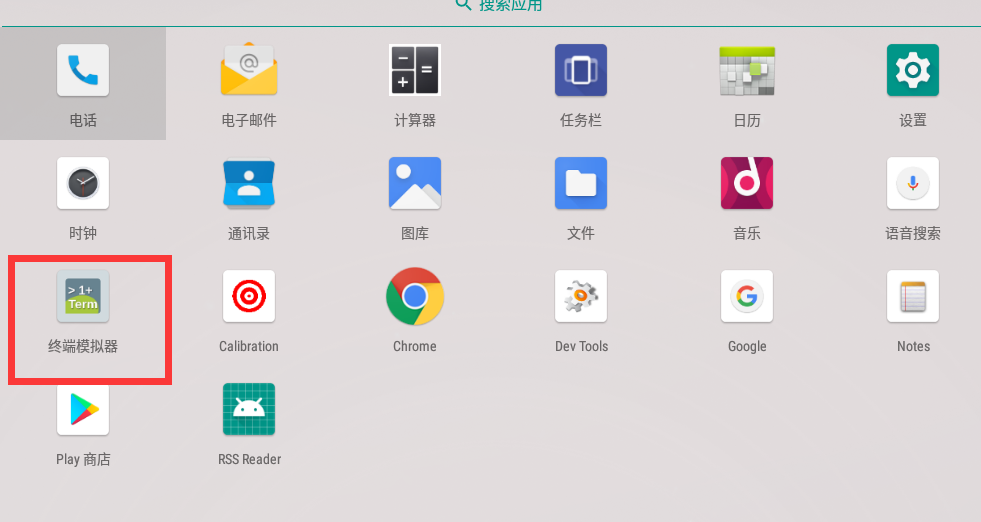Open the Chrome browser
Image resolution: width=981 pixels, height=522 pixels.
pos(415,297)
